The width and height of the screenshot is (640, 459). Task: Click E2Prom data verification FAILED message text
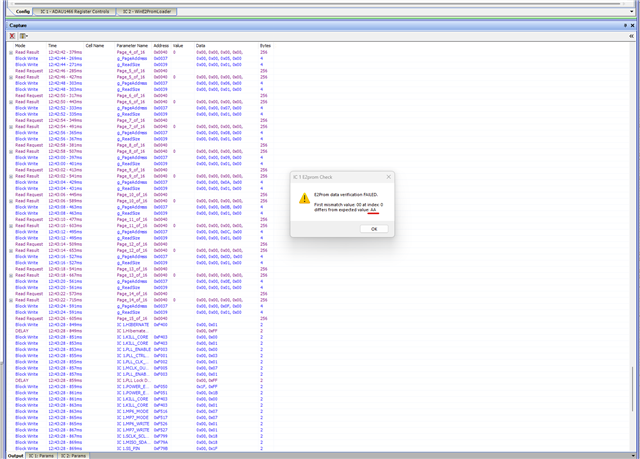pos(346,195)
